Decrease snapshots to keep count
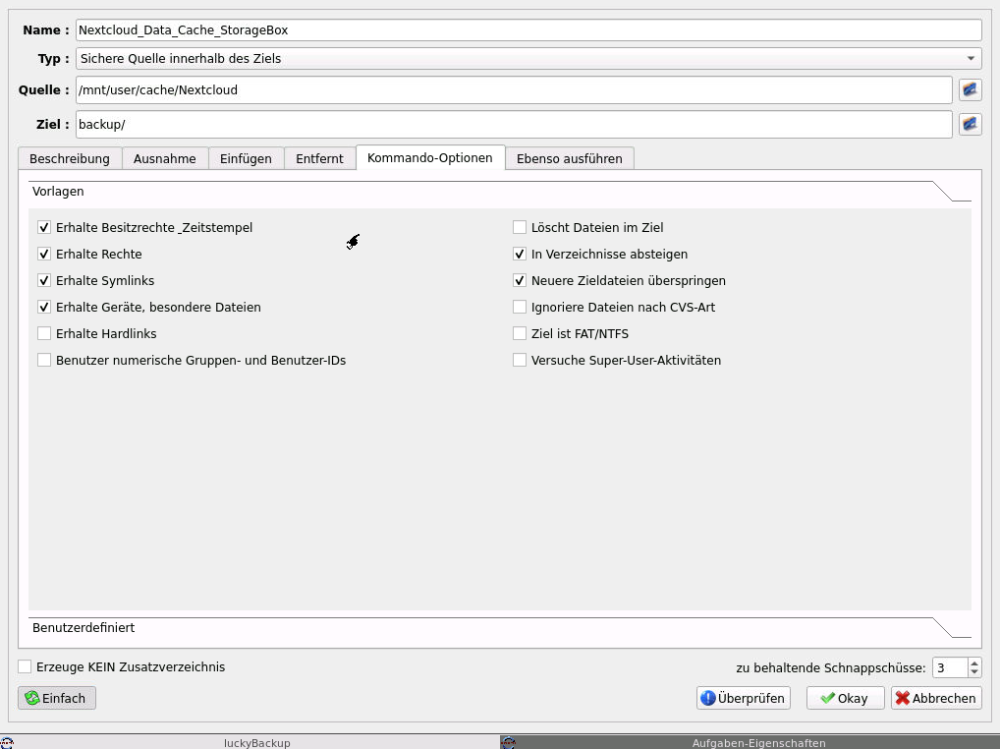Screen dimensions: 1000x749 pyautogui.click(x=974, y=672)
